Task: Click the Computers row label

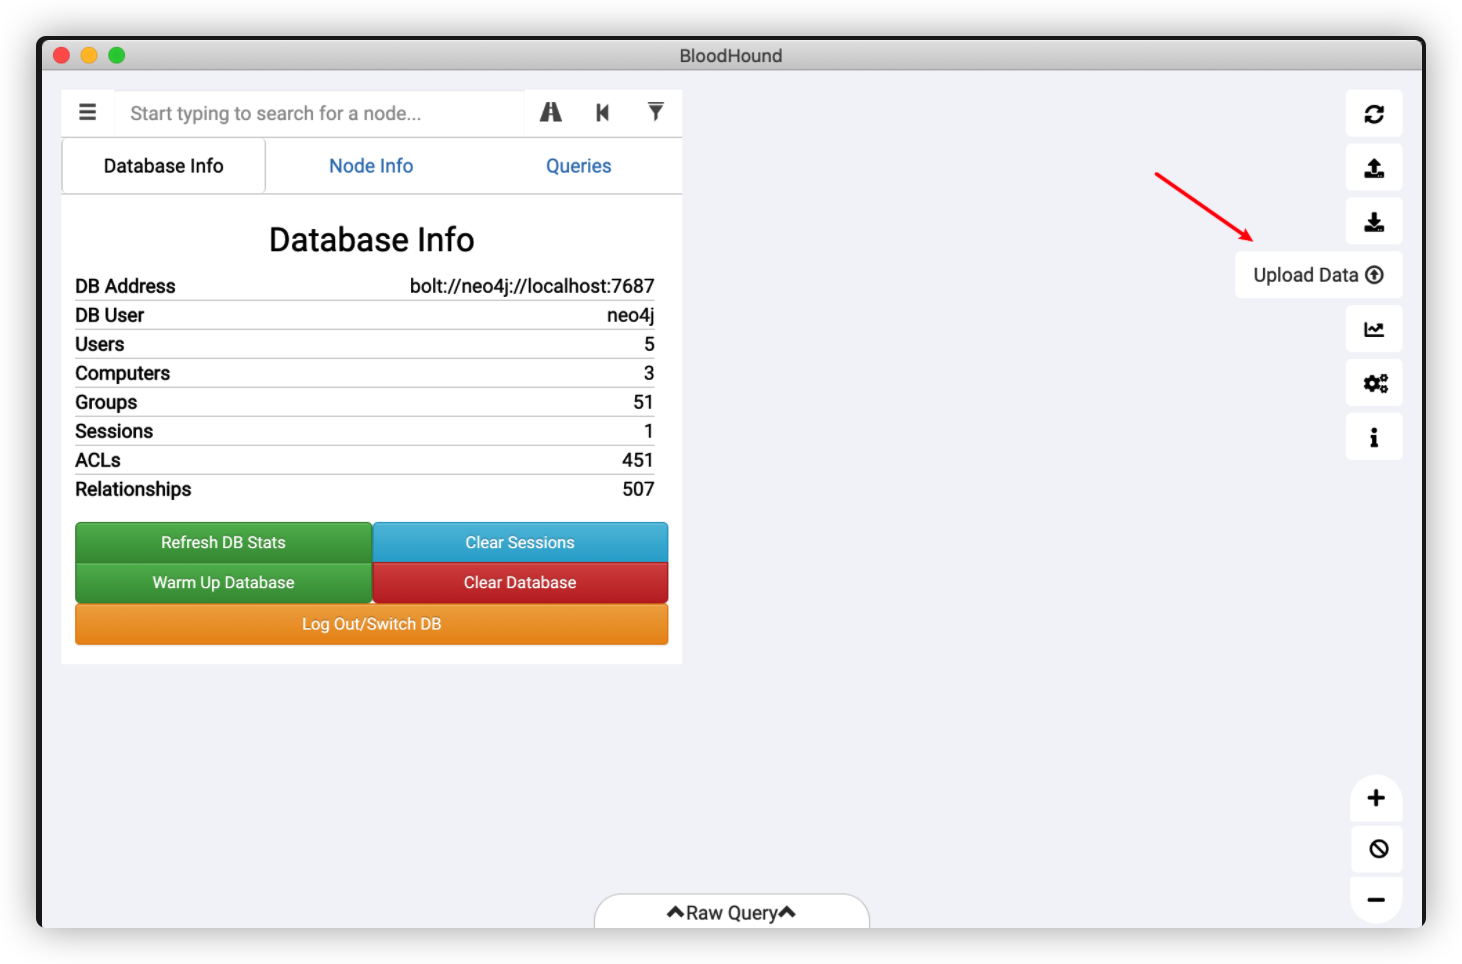Action: pyautogui.click(x=123, y=373)
